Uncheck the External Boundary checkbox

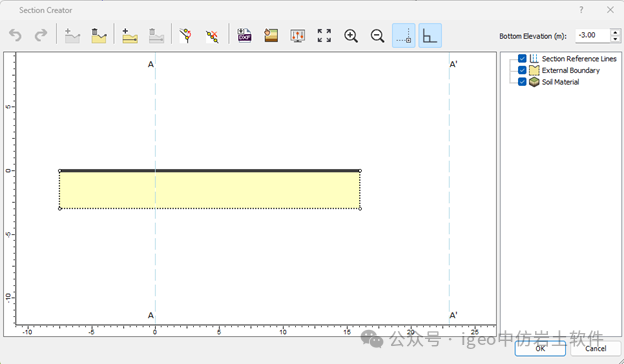pos(522,70)
